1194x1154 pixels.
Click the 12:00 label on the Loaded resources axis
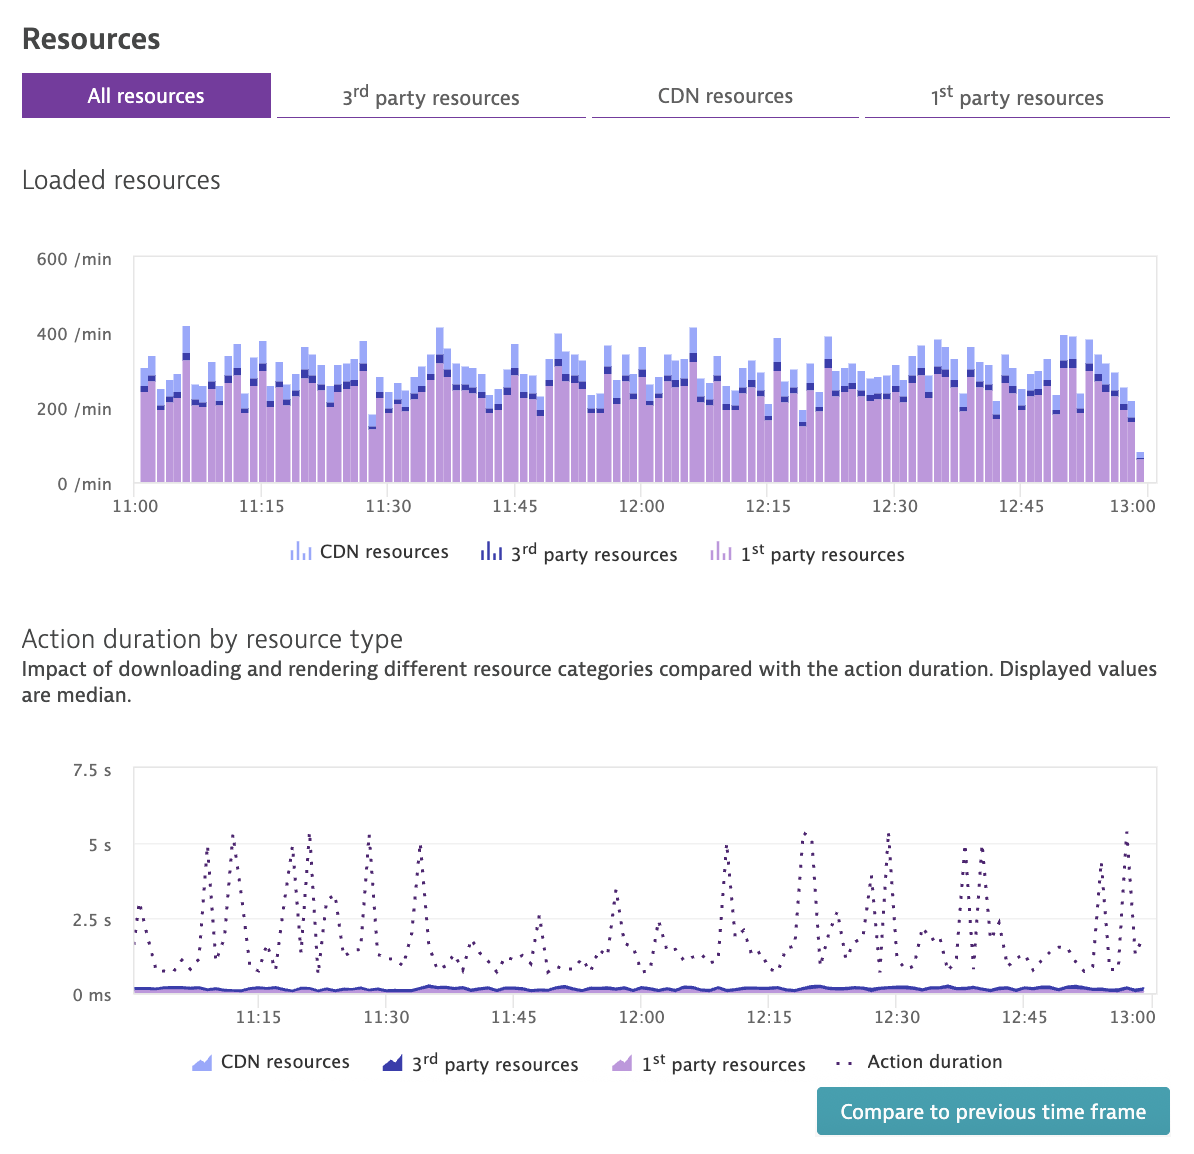point(642,506)
